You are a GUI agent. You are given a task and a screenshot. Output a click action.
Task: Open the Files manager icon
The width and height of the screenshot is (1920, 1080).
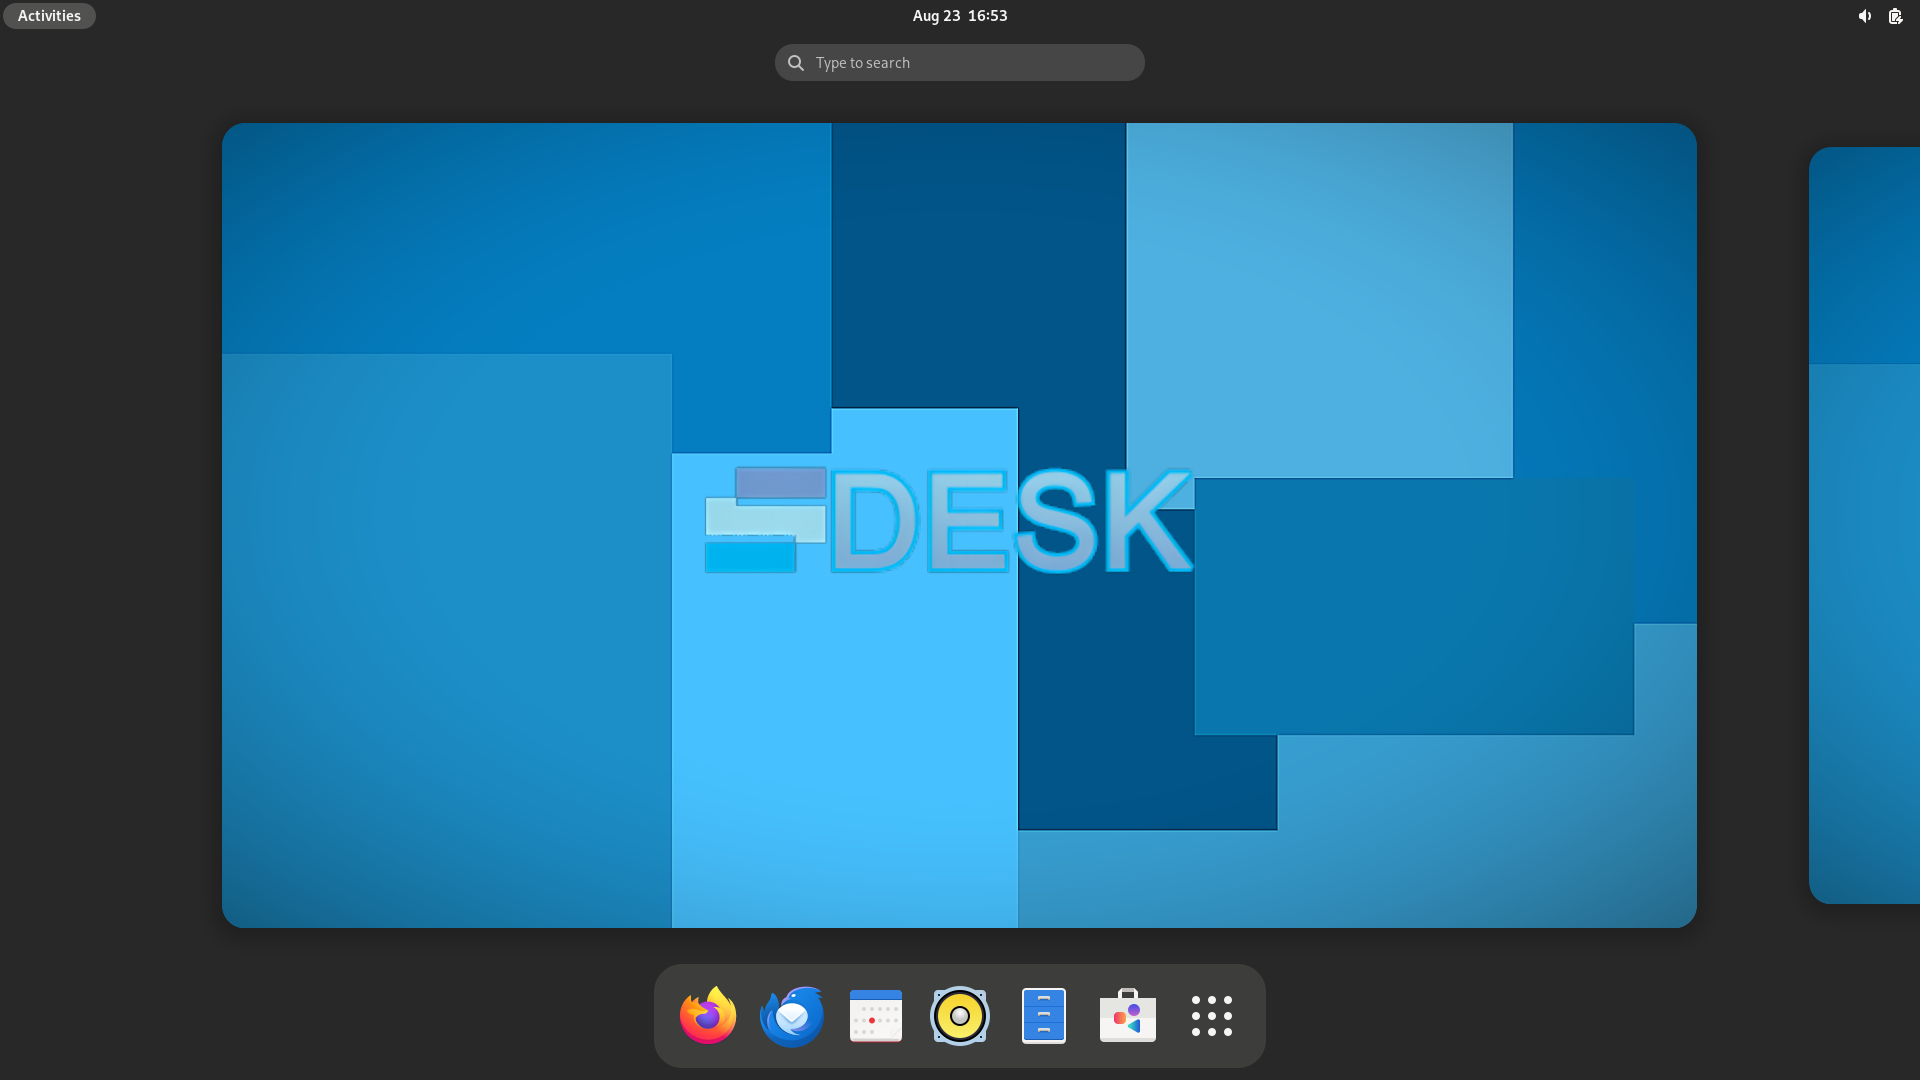(x=1044, y=1015)
